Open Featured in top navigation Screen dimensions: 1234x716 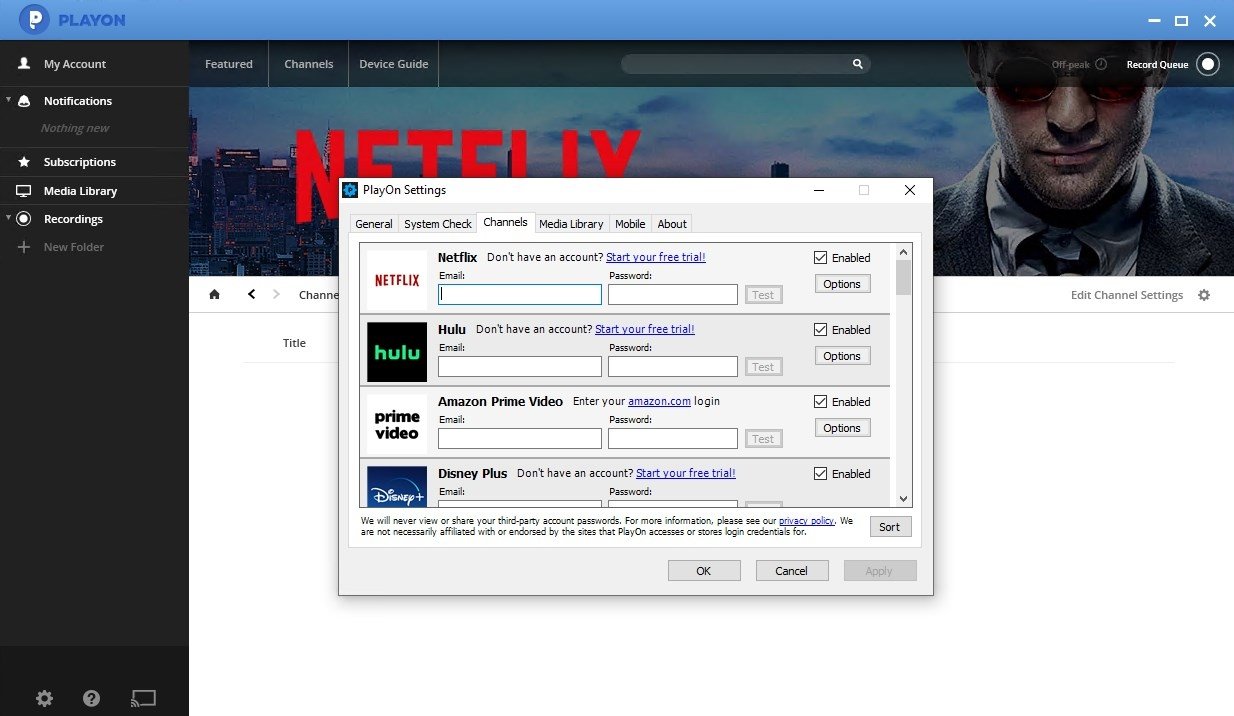[229, 64]
